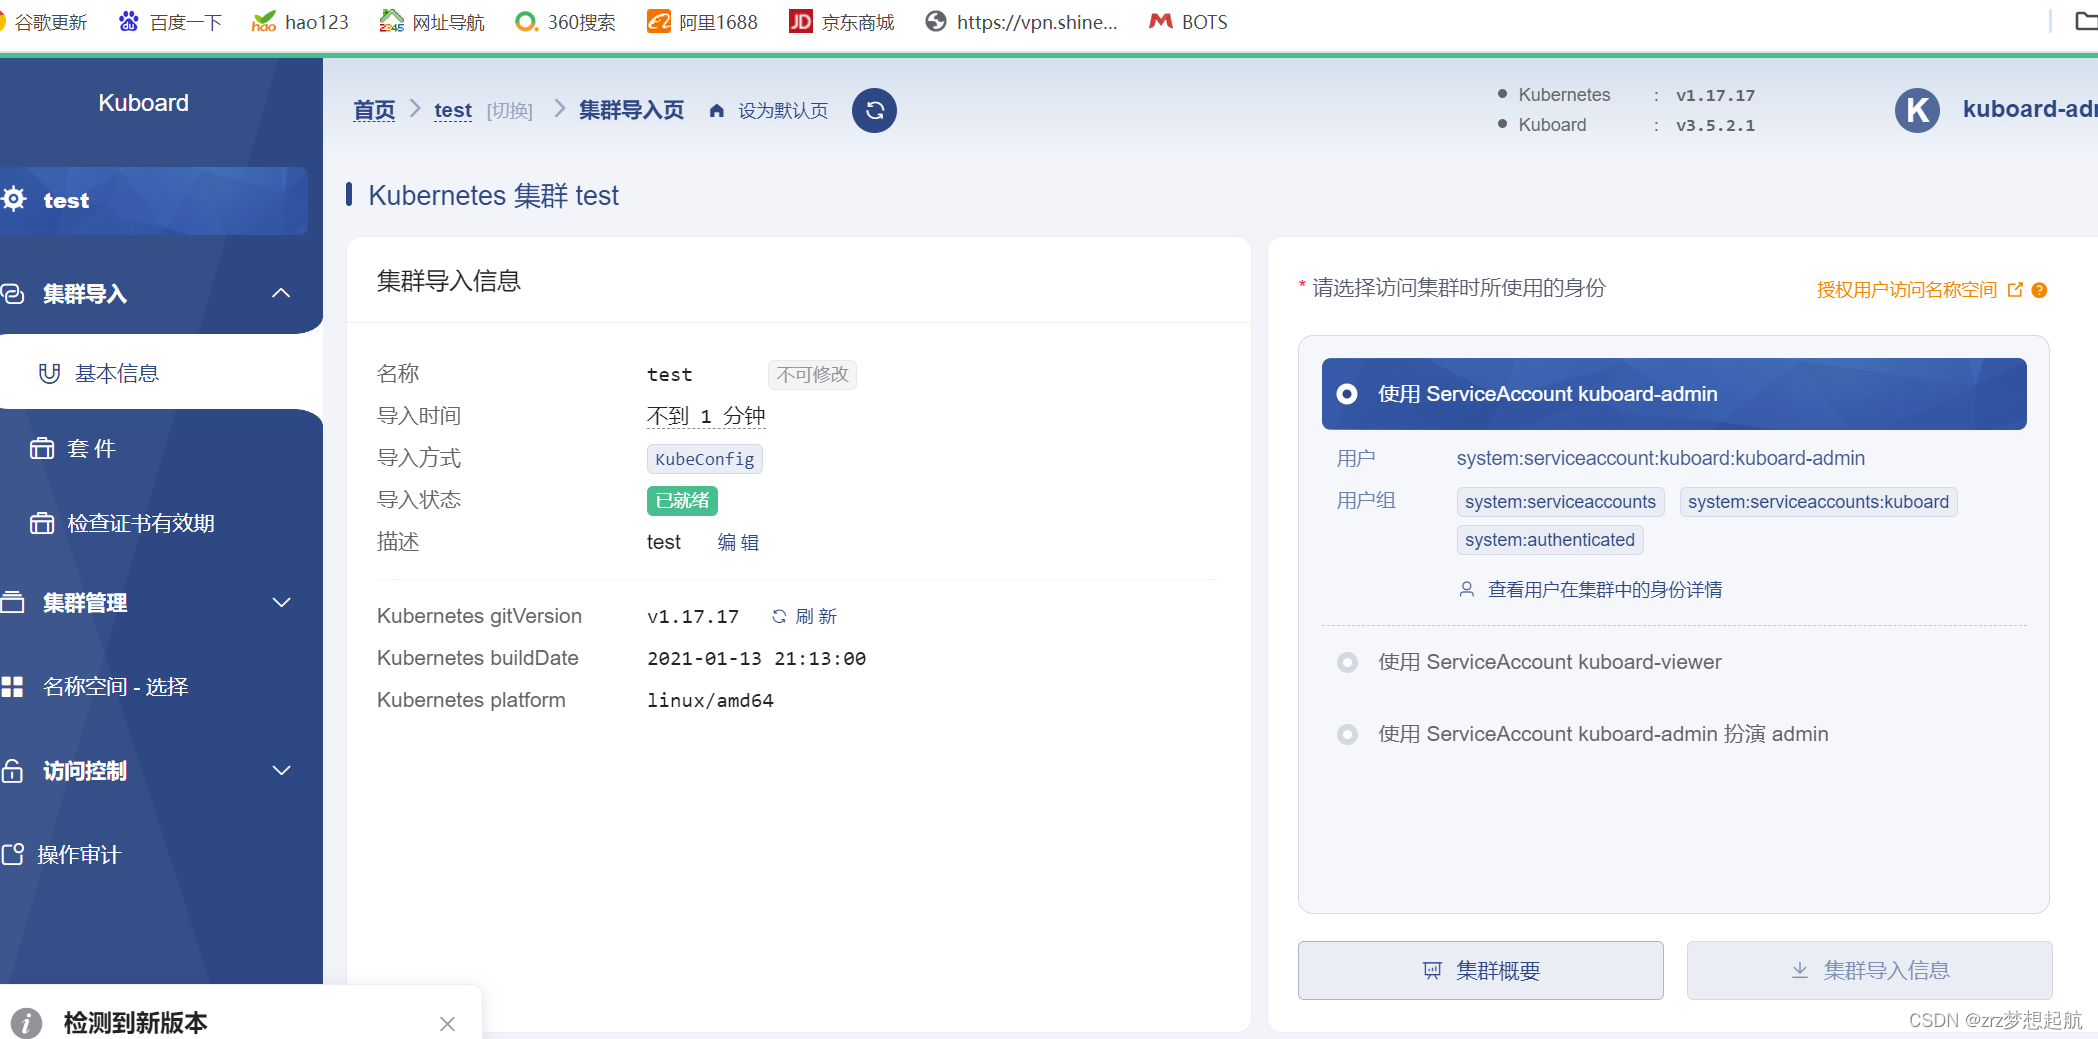Open the 京东商城 bookmark
Screen dimensions: 2098x1039
[x=841, y=21]
